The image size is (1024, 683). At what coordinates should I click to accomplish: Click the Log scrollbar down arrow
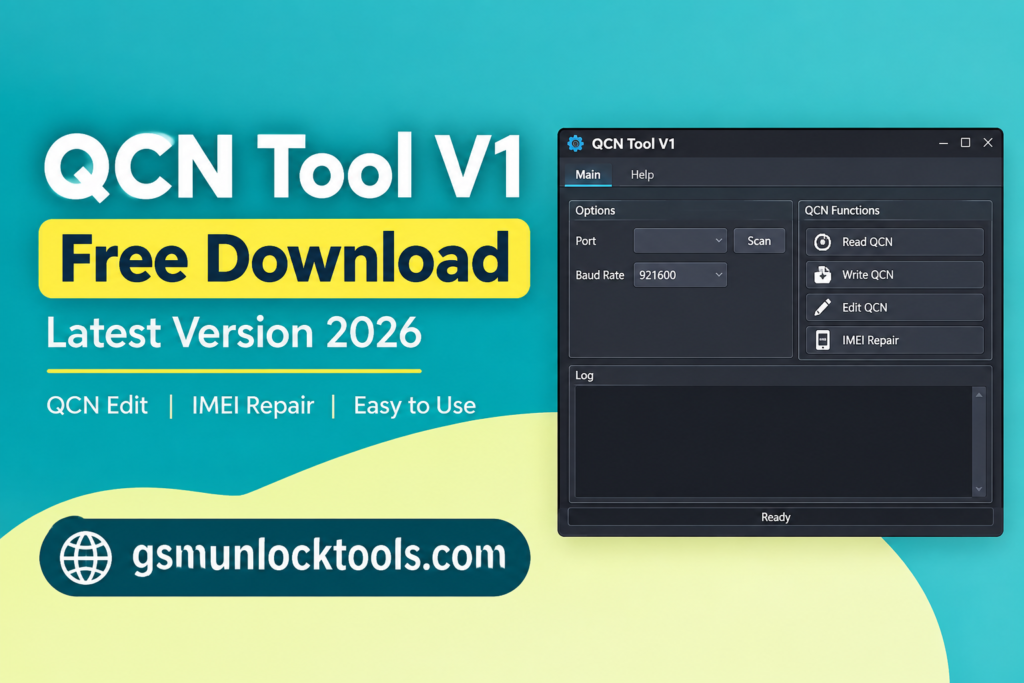978,489
